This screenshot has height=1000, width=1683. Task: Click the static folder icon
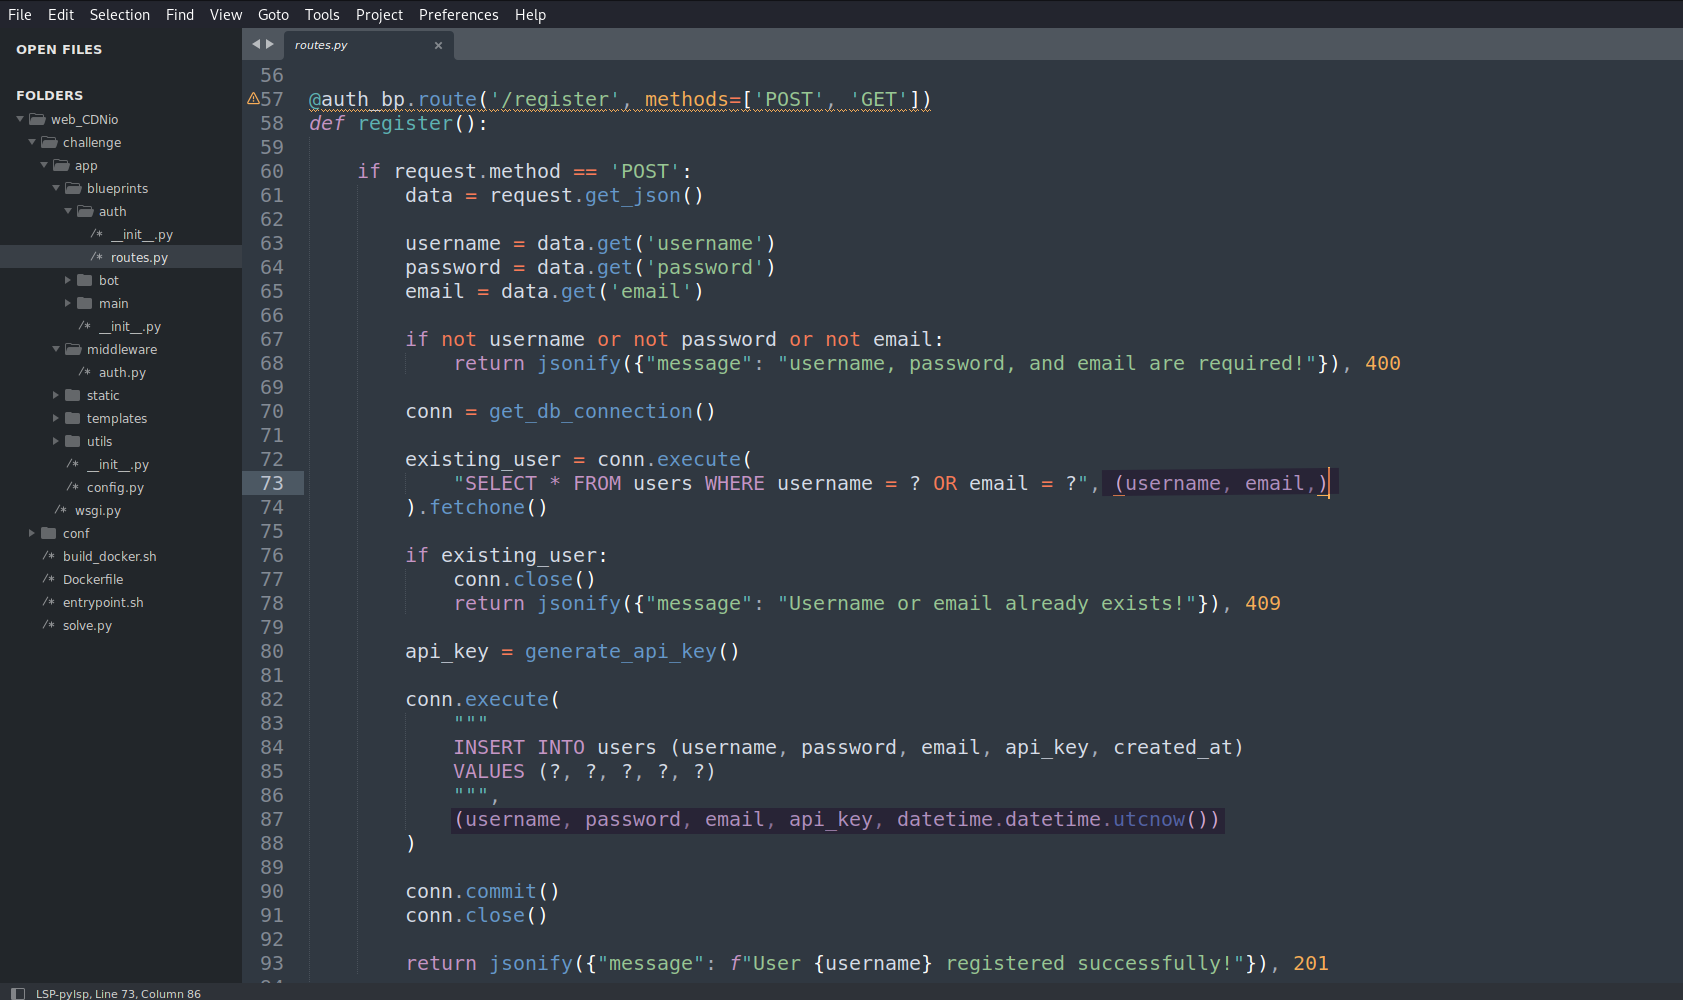(73, 395)
